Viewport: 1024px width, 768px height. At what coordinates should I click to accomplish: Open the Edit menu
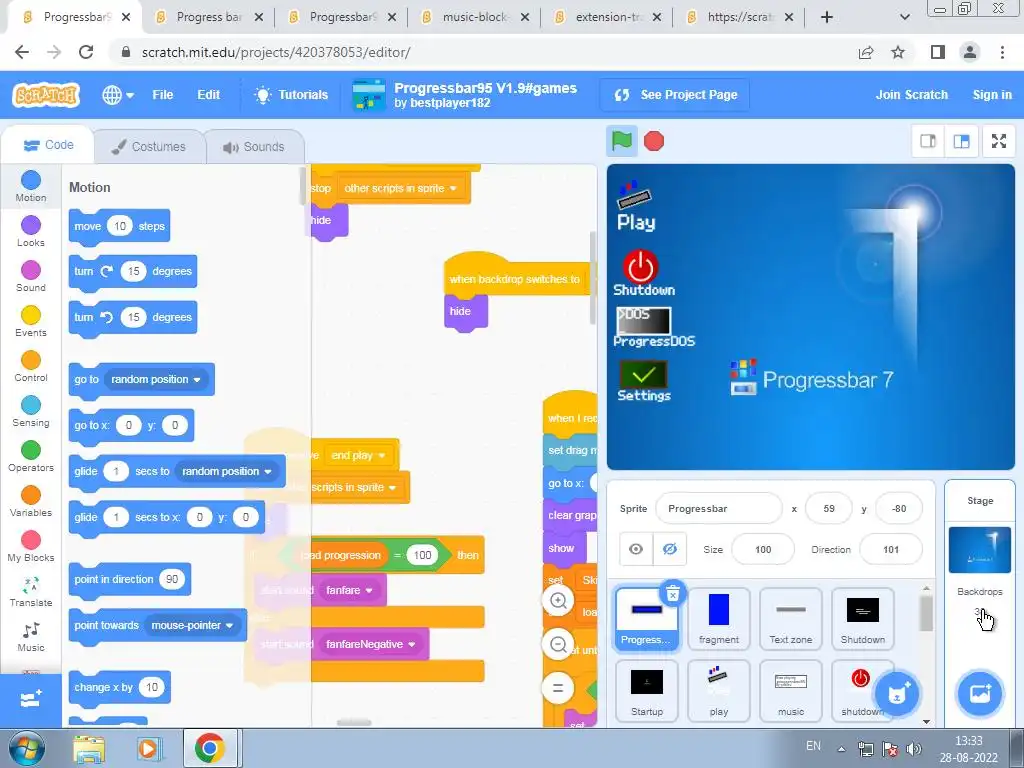coord(208,95)
